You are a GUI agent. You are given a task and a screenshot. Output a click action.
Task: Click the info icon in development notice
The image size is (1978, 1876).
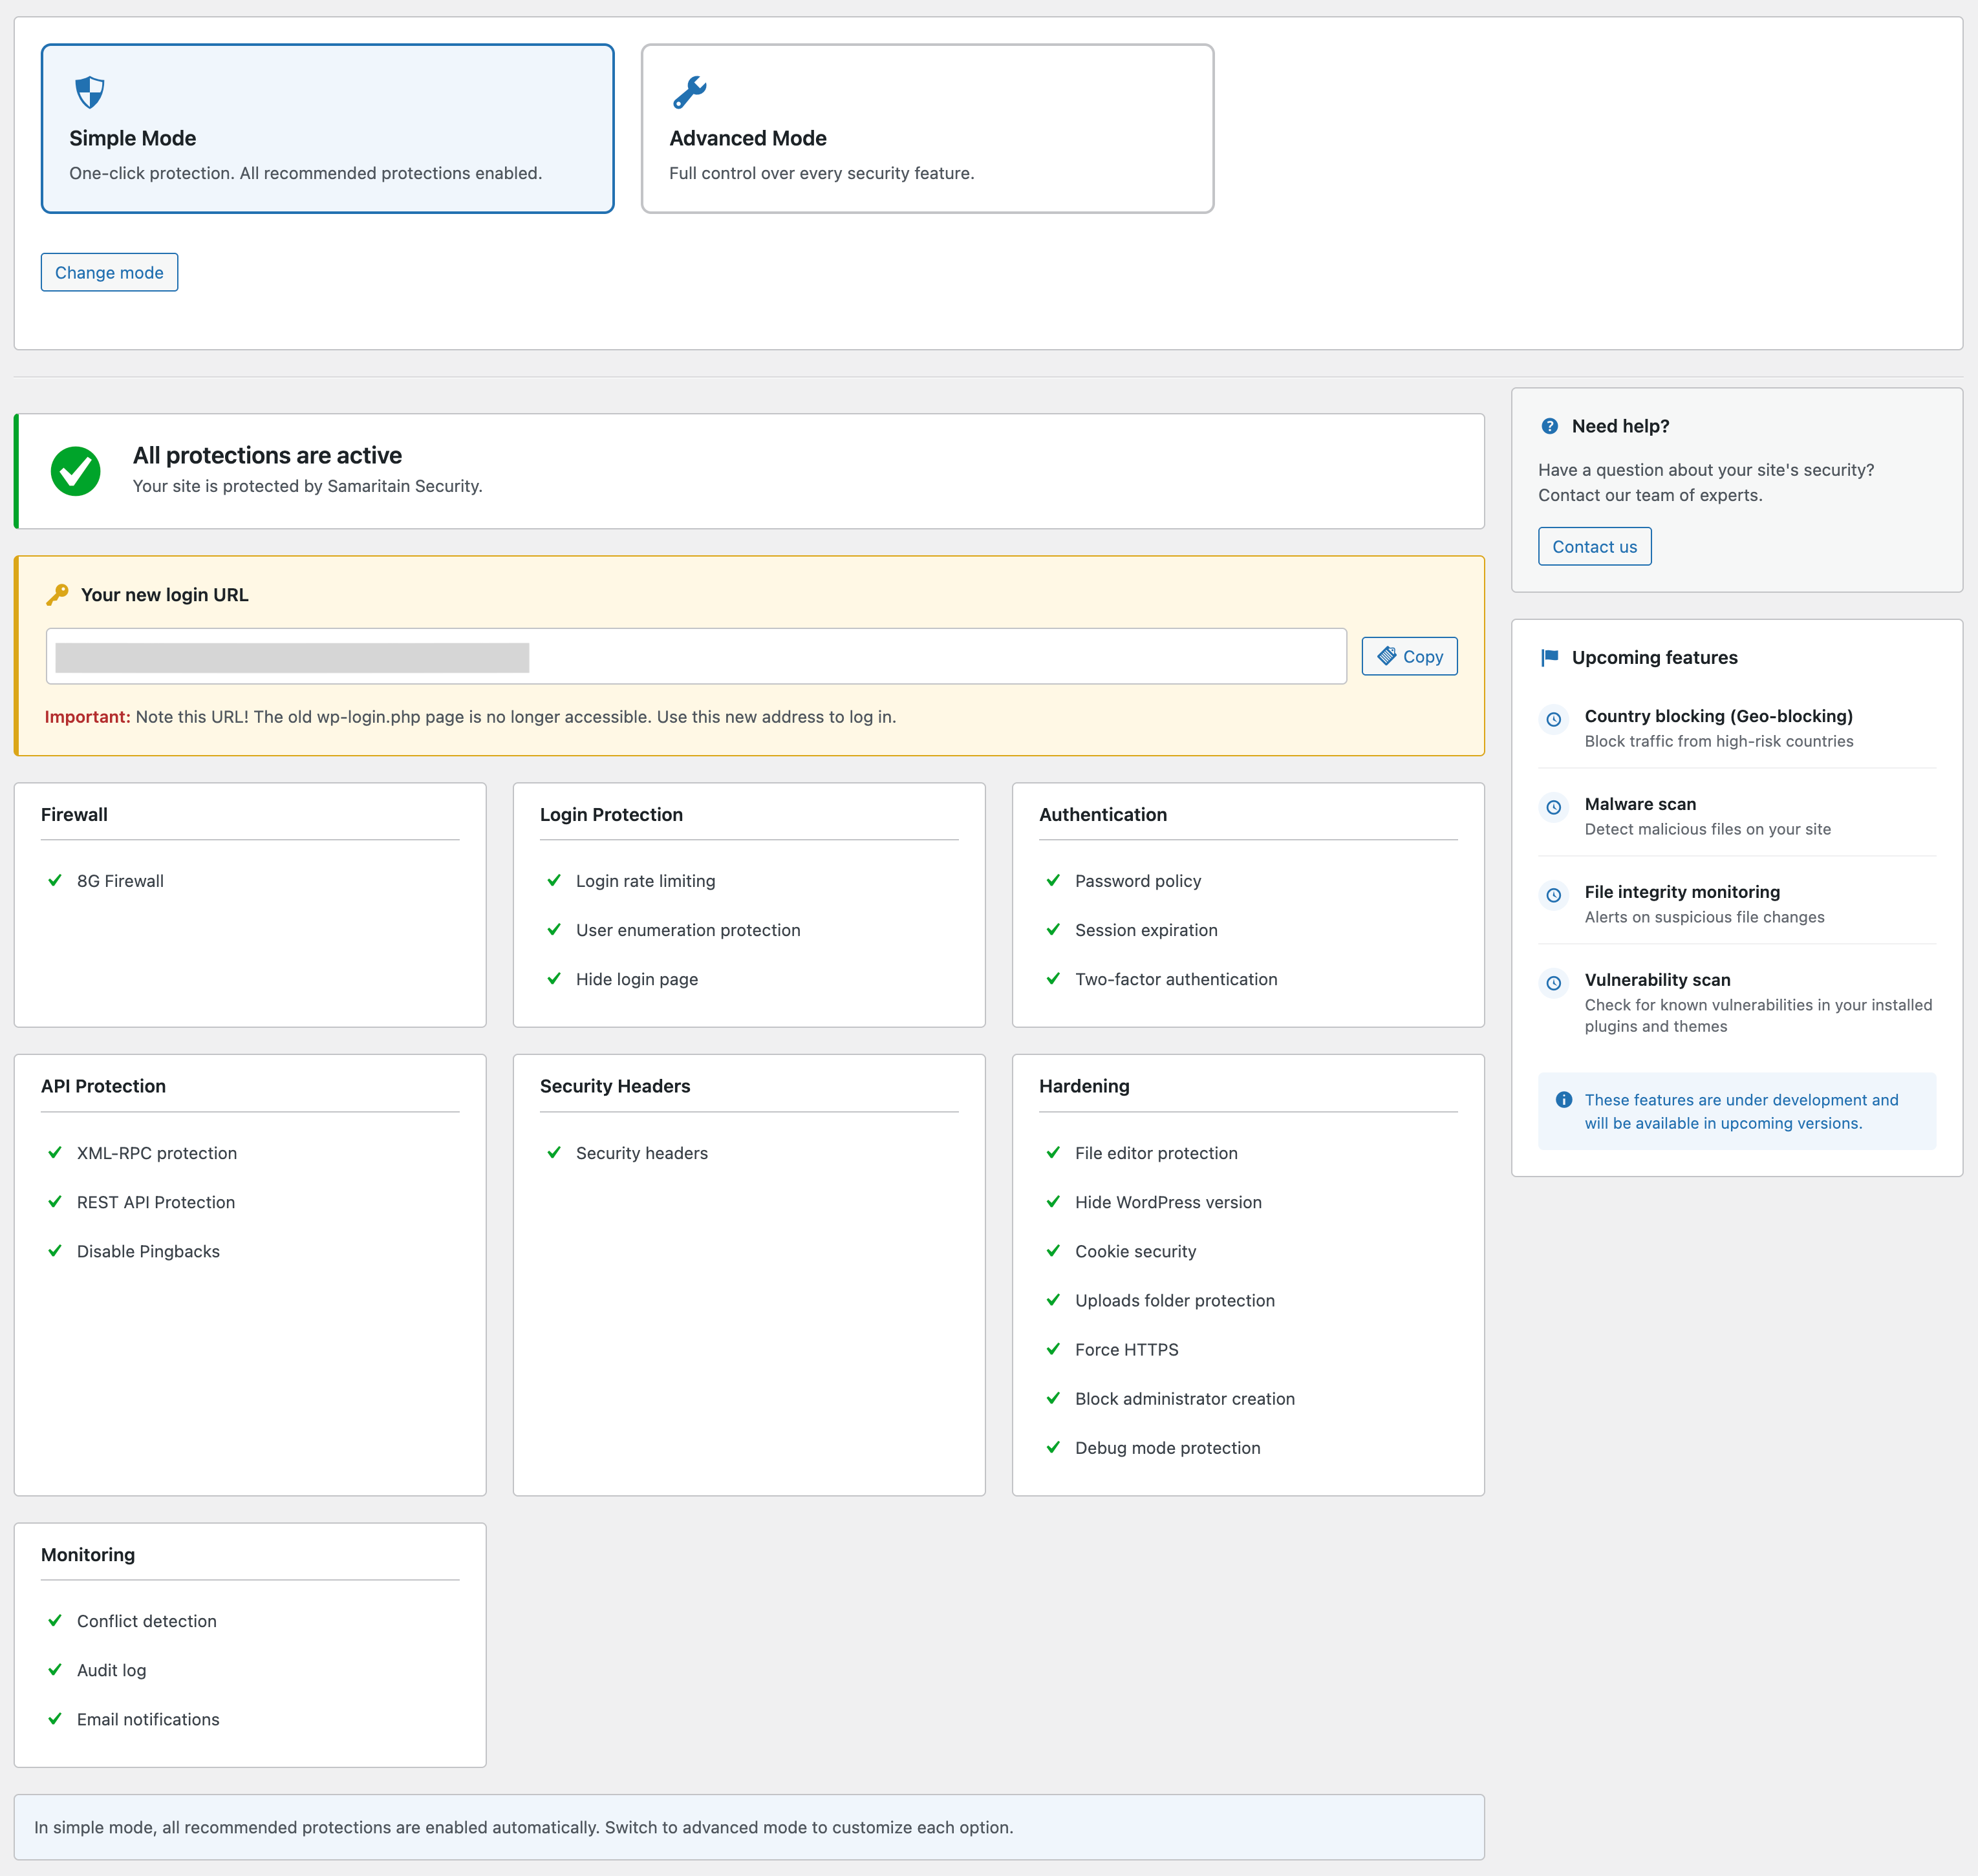pos(1564,1100)
